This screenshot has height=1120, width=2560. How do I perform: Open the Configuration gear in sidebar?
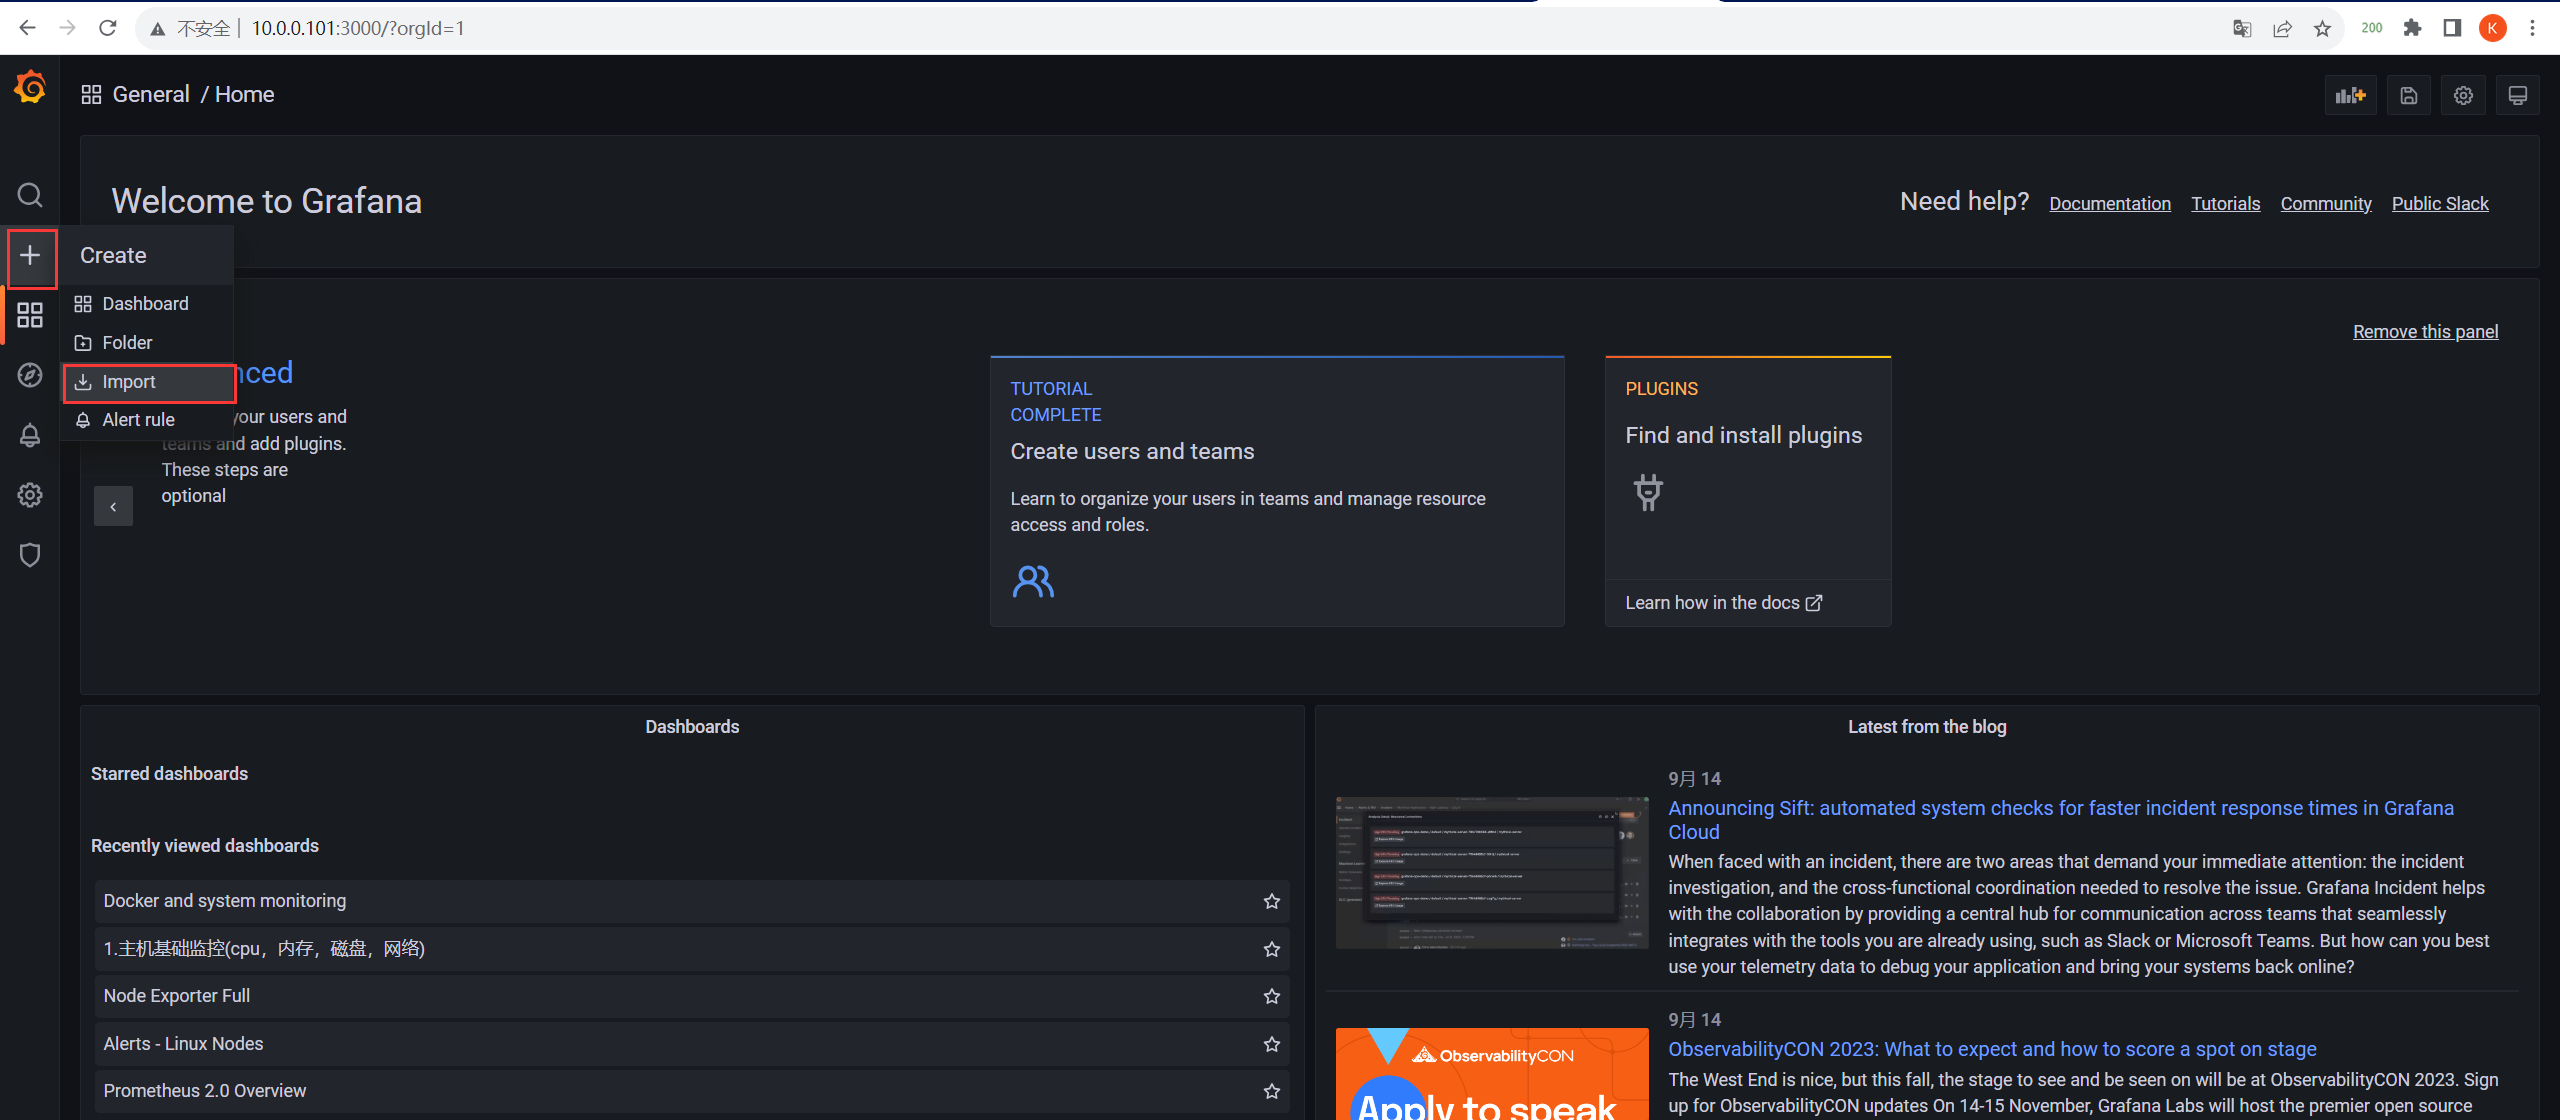pos(30,495)
